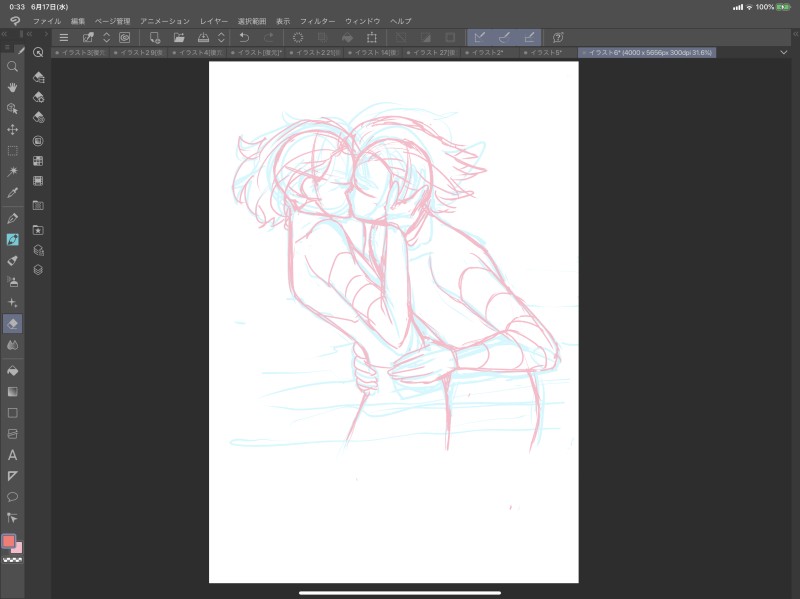Viewport: 800px width, 599px height.
Task: Select the Brush tool
Action: tap(12, 260)
